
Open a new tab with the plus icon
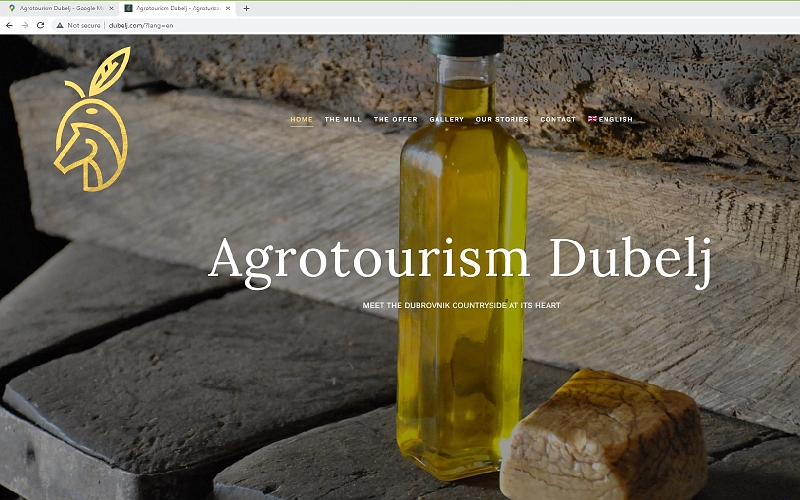(x=246, y=8)
